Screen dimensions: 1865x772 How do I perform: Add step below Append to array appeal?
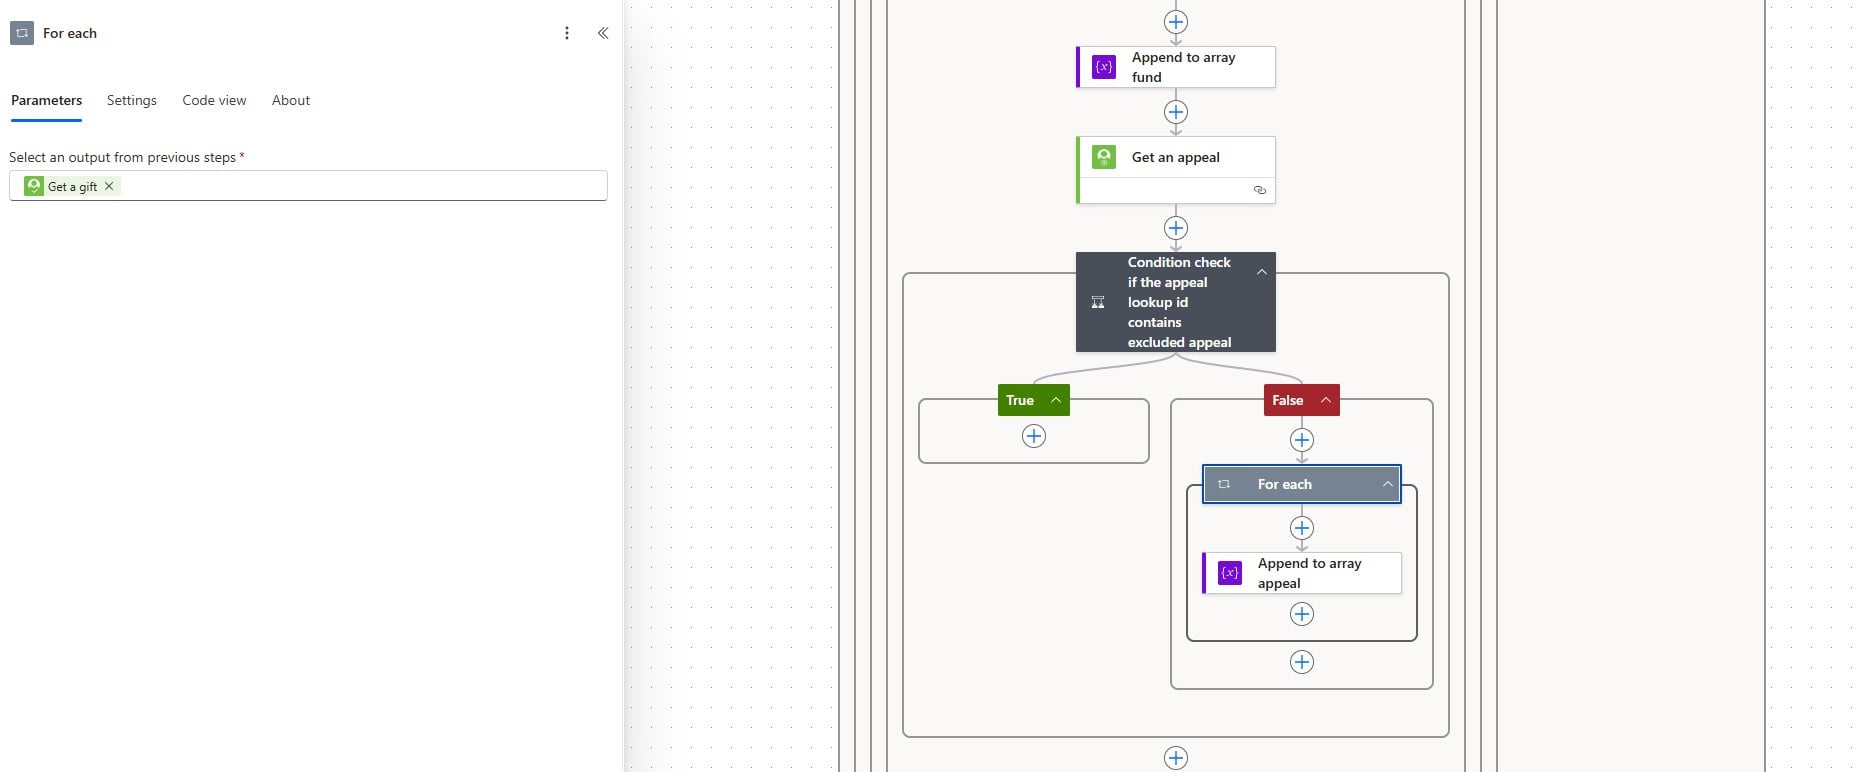click(1302, 614)
